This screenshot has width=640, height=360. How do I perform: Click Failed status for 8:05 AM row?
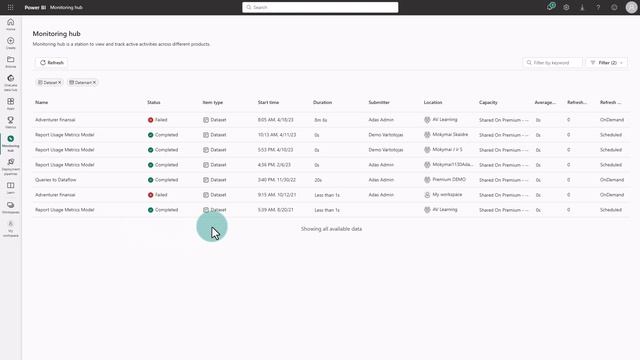pos(158,120)
